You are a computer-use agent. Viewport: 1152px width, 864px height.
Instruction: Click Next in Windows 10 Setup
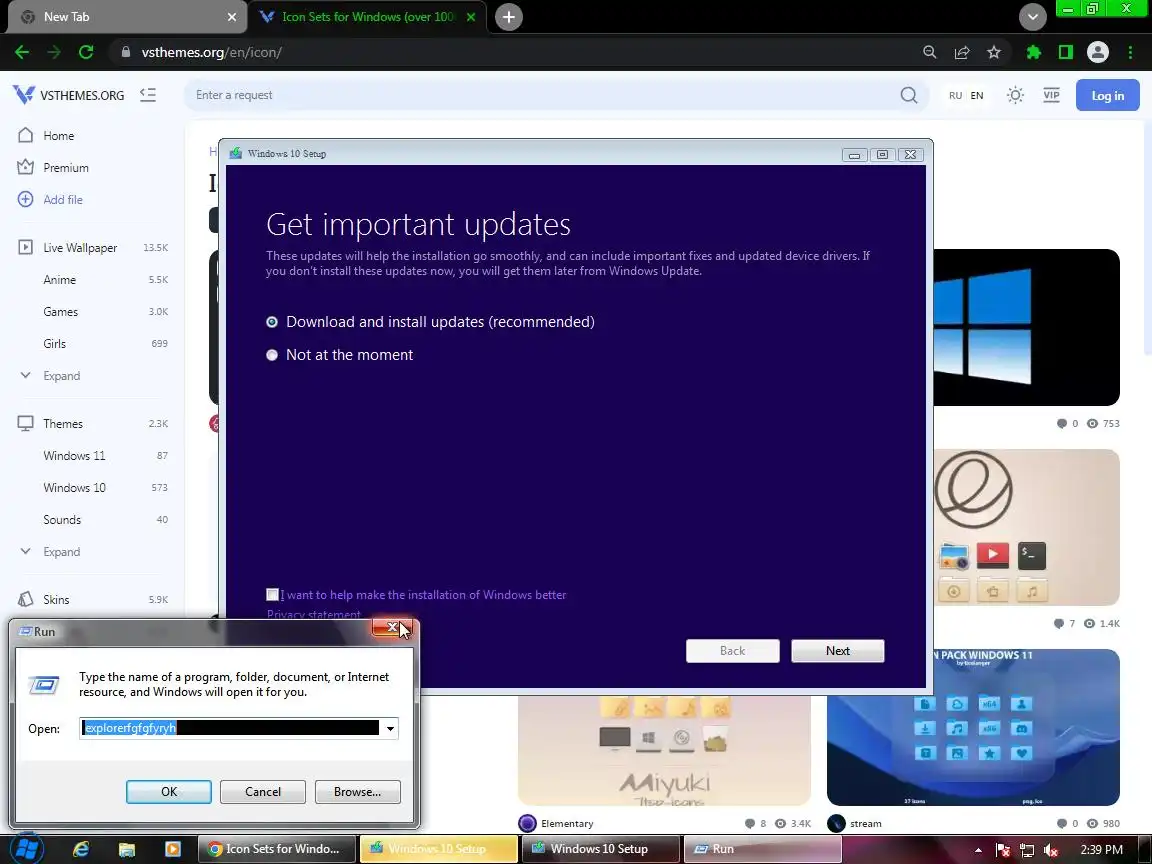pyautogui.click(x=838, y=651)
